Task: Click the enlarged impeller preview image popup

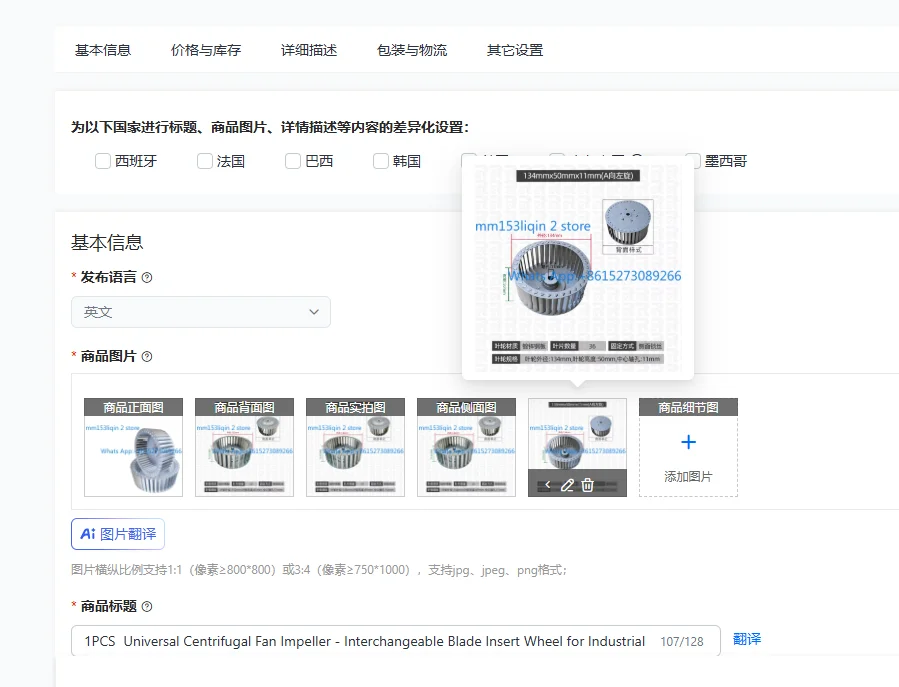Action: (578, 268)
